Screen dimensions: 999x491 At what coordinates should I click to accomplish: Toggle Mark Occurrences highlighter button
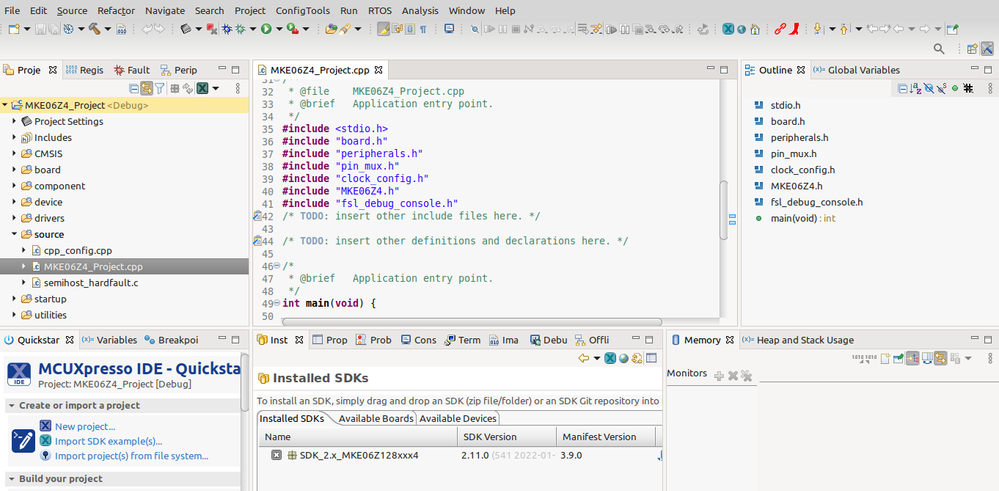pos(384,29)
